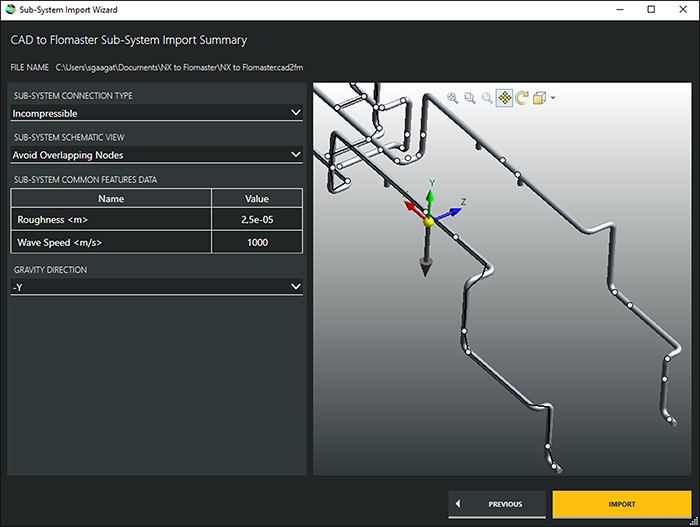Viewport: 700px width, 527px height.
Task: Click the grey gravity direction arrow
Action: tap(426, 252)
